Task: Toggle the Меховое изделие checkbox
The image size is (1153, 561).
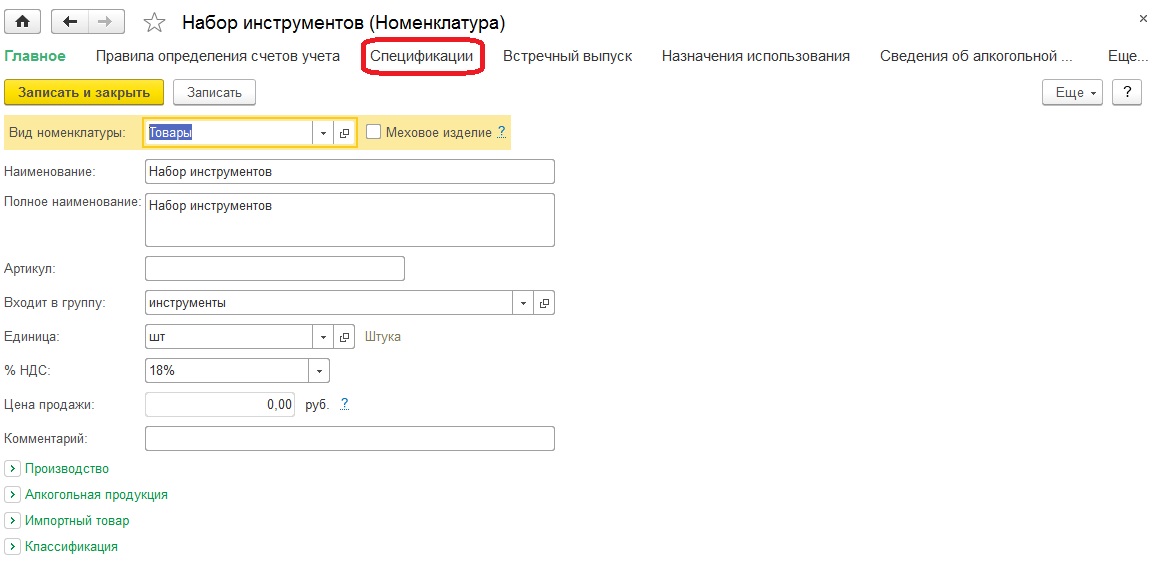Action: (x=374, y=132)
